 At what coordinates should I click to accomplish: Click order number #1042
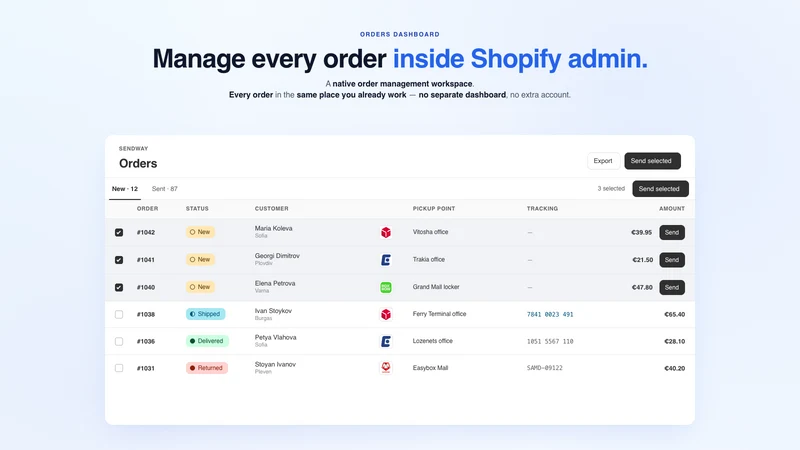[x=146, y=232]
